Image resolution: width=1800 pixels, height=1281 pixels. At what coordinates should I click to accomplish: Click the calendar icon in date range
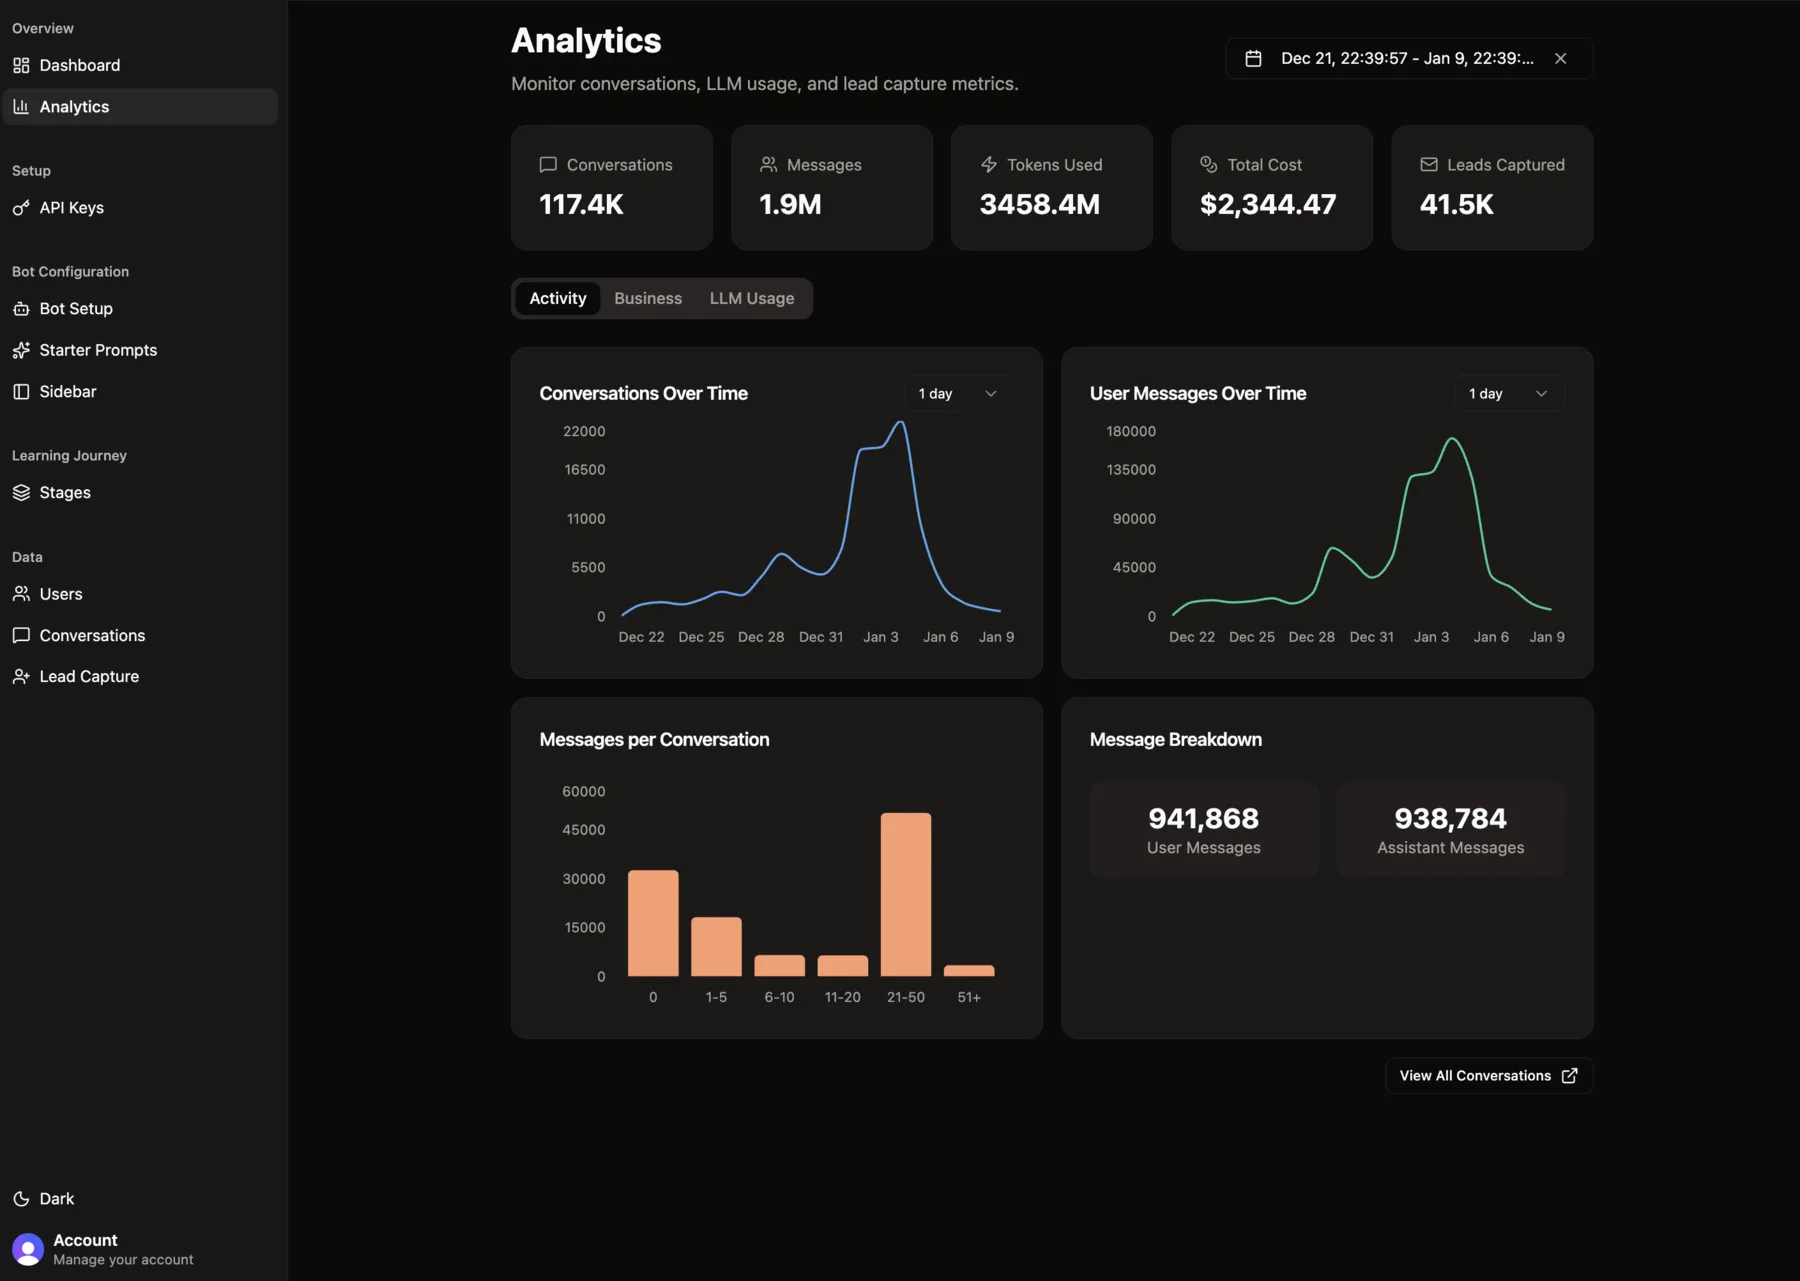tap(1253, 59)
